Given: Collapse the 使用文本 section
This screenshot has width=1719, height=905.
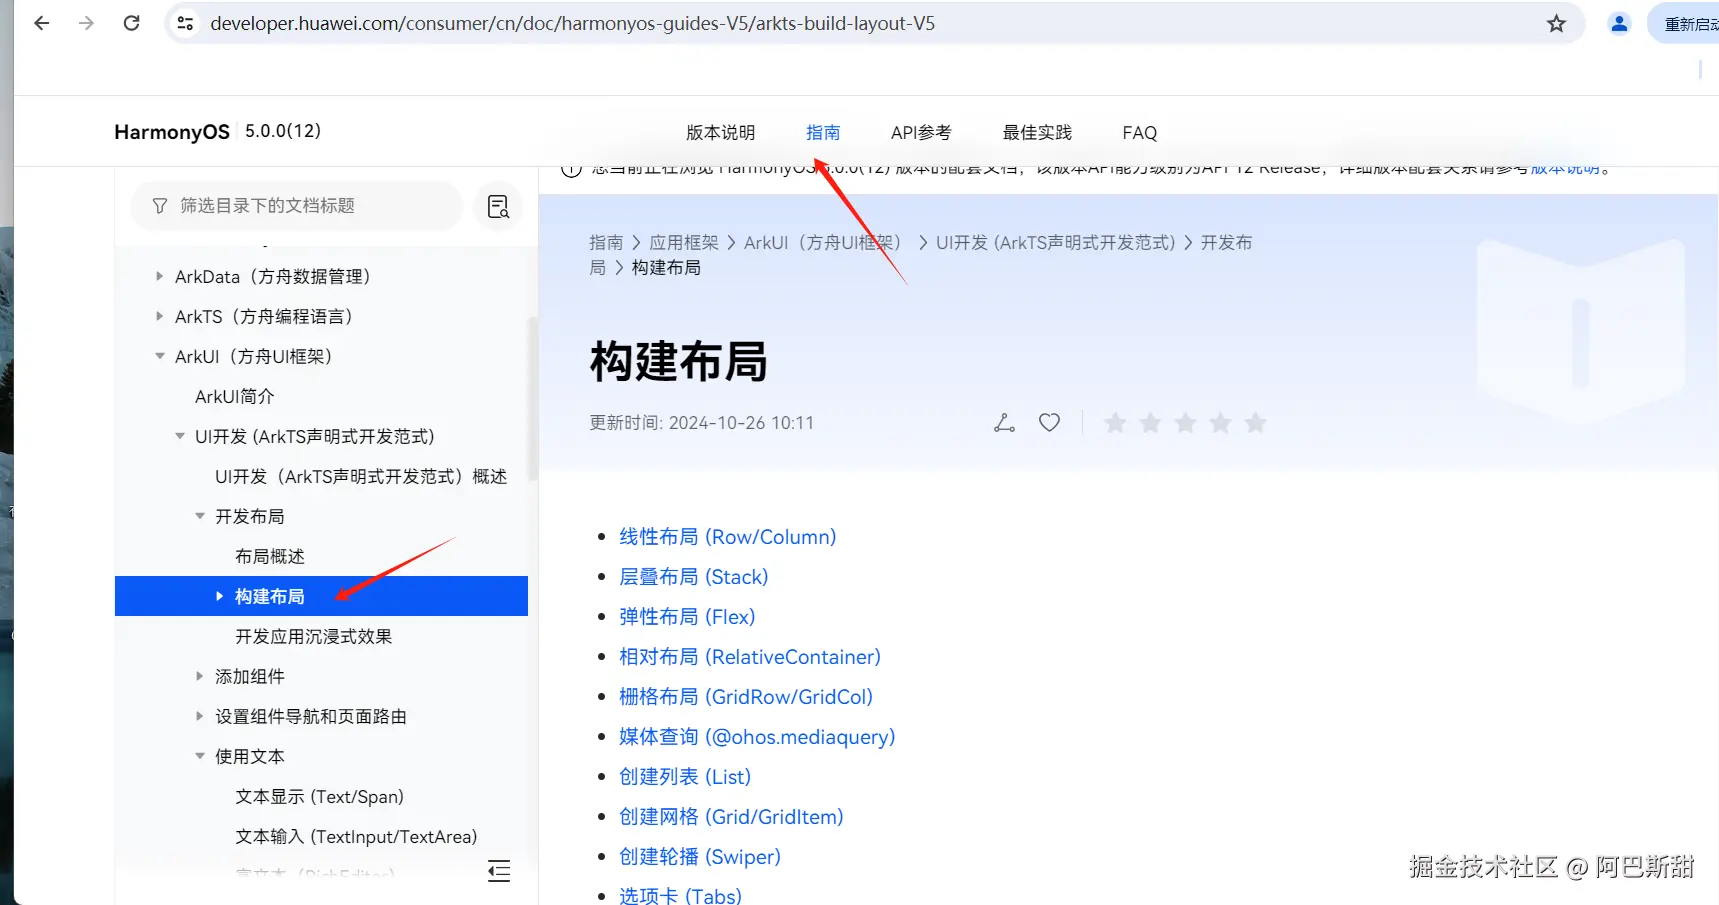Looking at the screenshot, I should point(199,756).
